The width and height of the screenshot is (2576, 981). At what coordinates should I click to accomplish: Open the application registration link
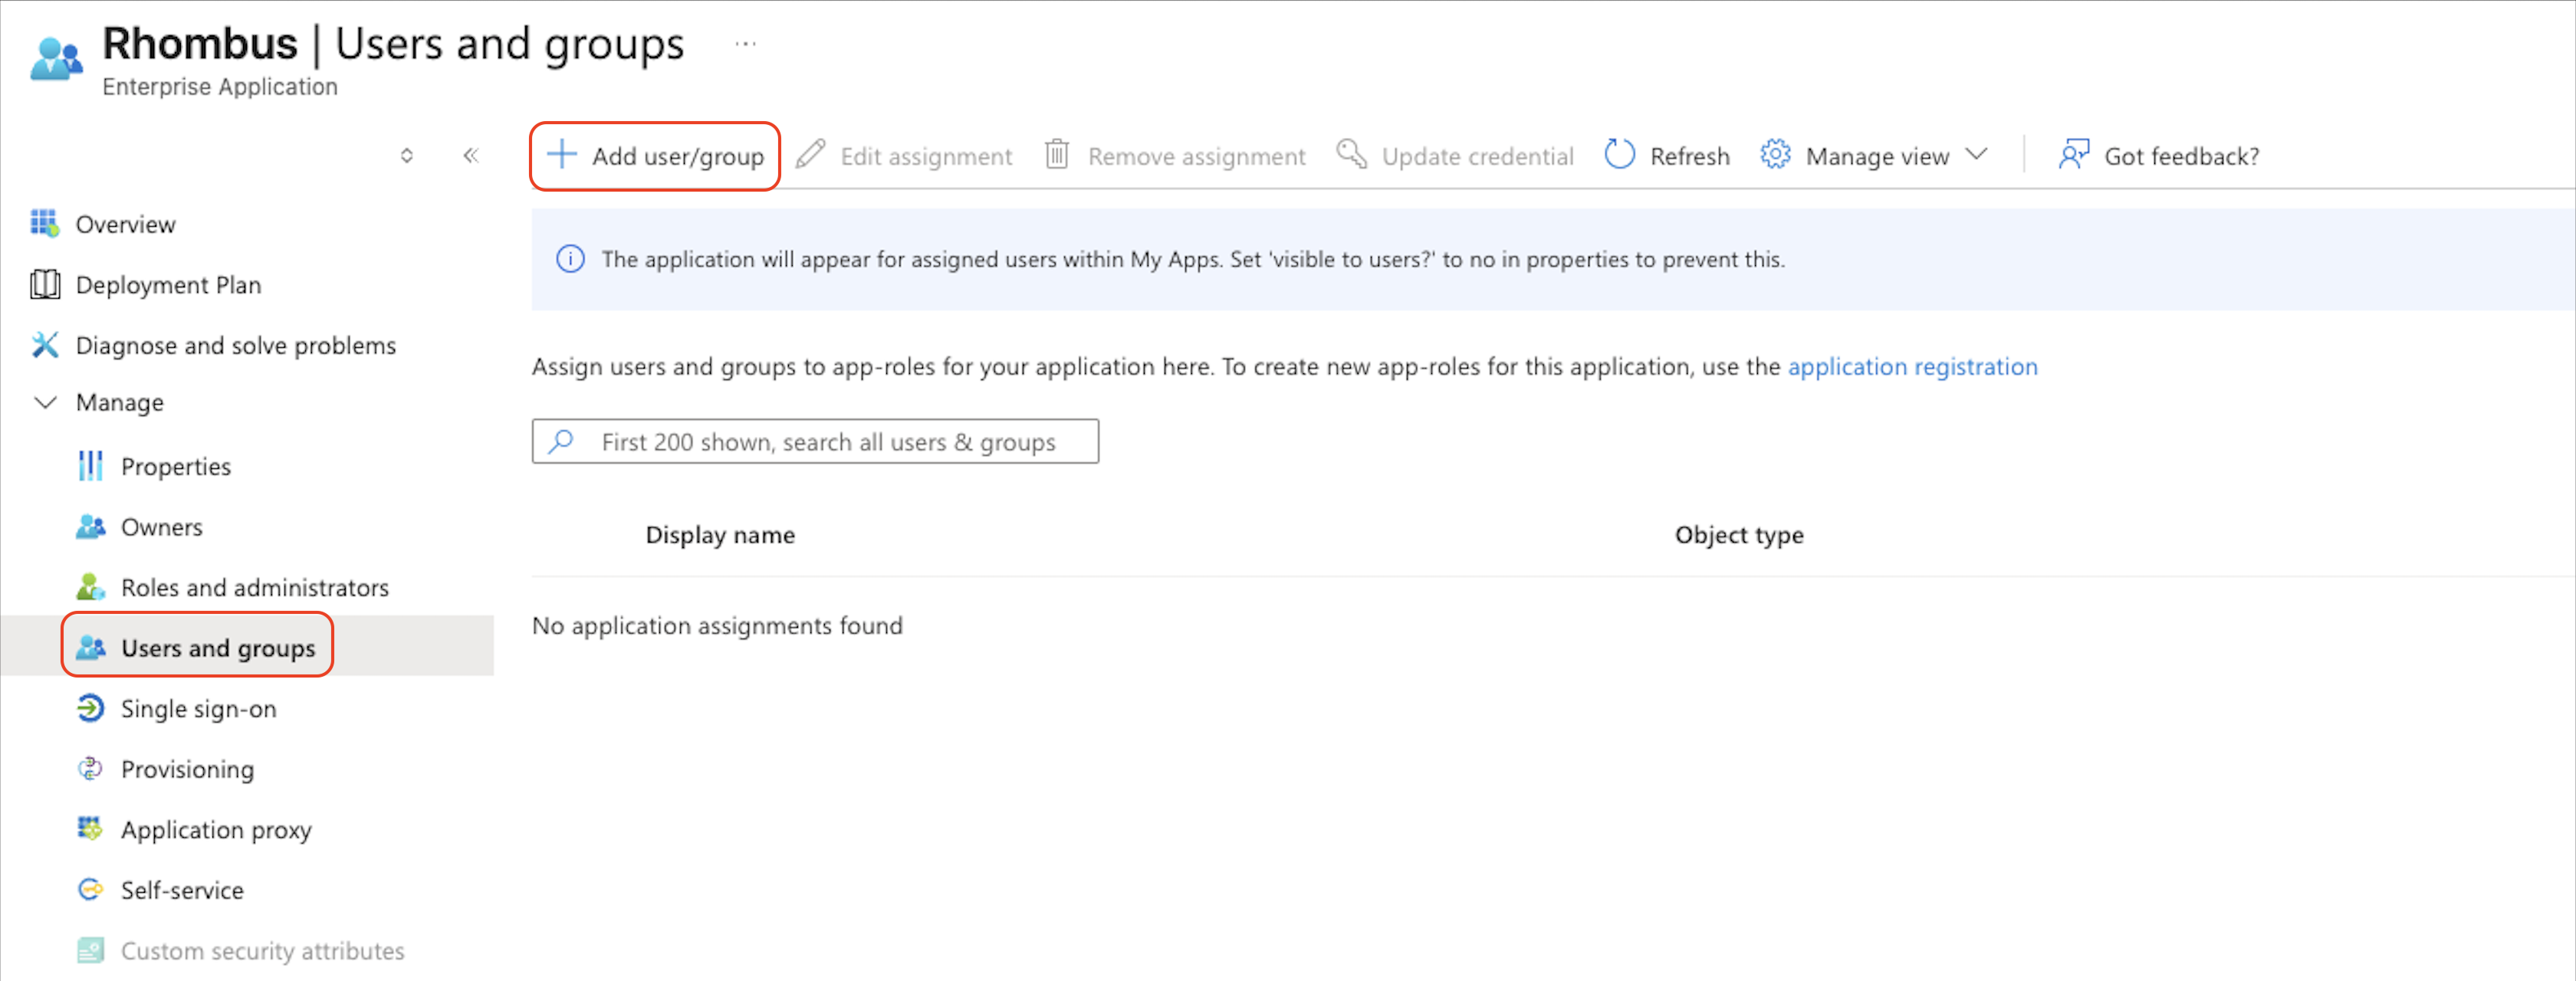1912,366
